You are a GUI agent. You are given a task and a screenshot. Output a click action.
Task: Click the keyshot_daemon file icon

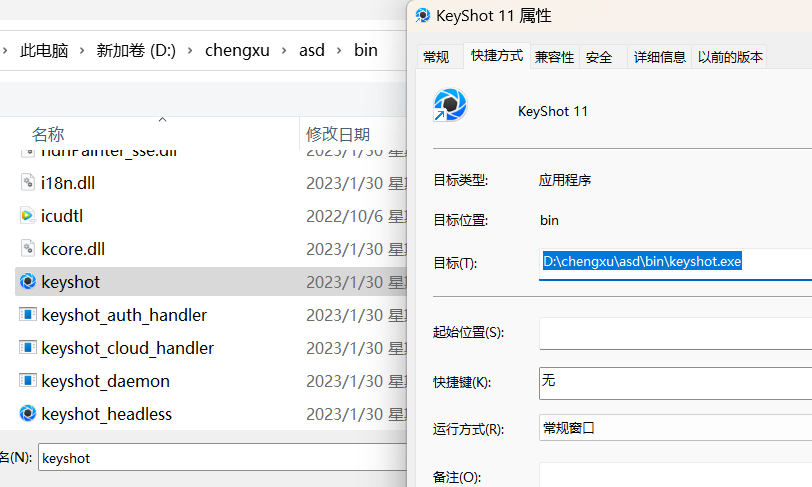click(x=28, y=381)
